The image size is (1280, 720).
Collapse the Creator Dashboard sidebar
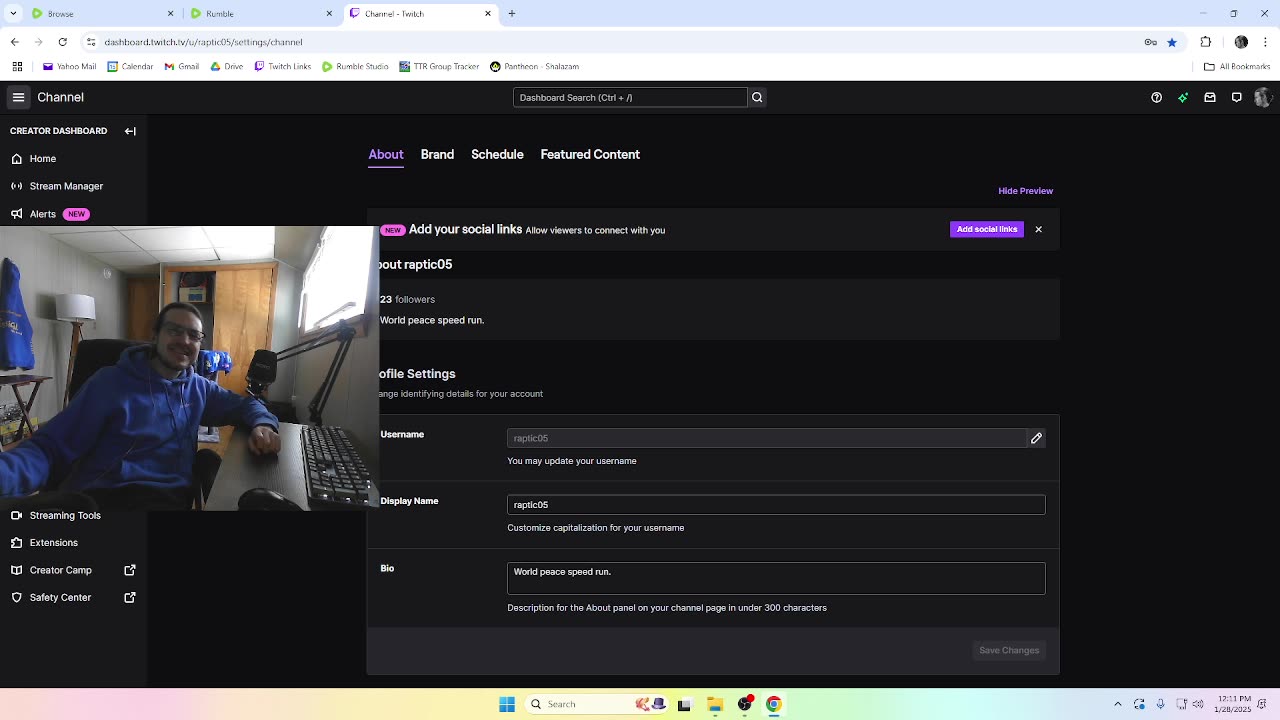130,131
